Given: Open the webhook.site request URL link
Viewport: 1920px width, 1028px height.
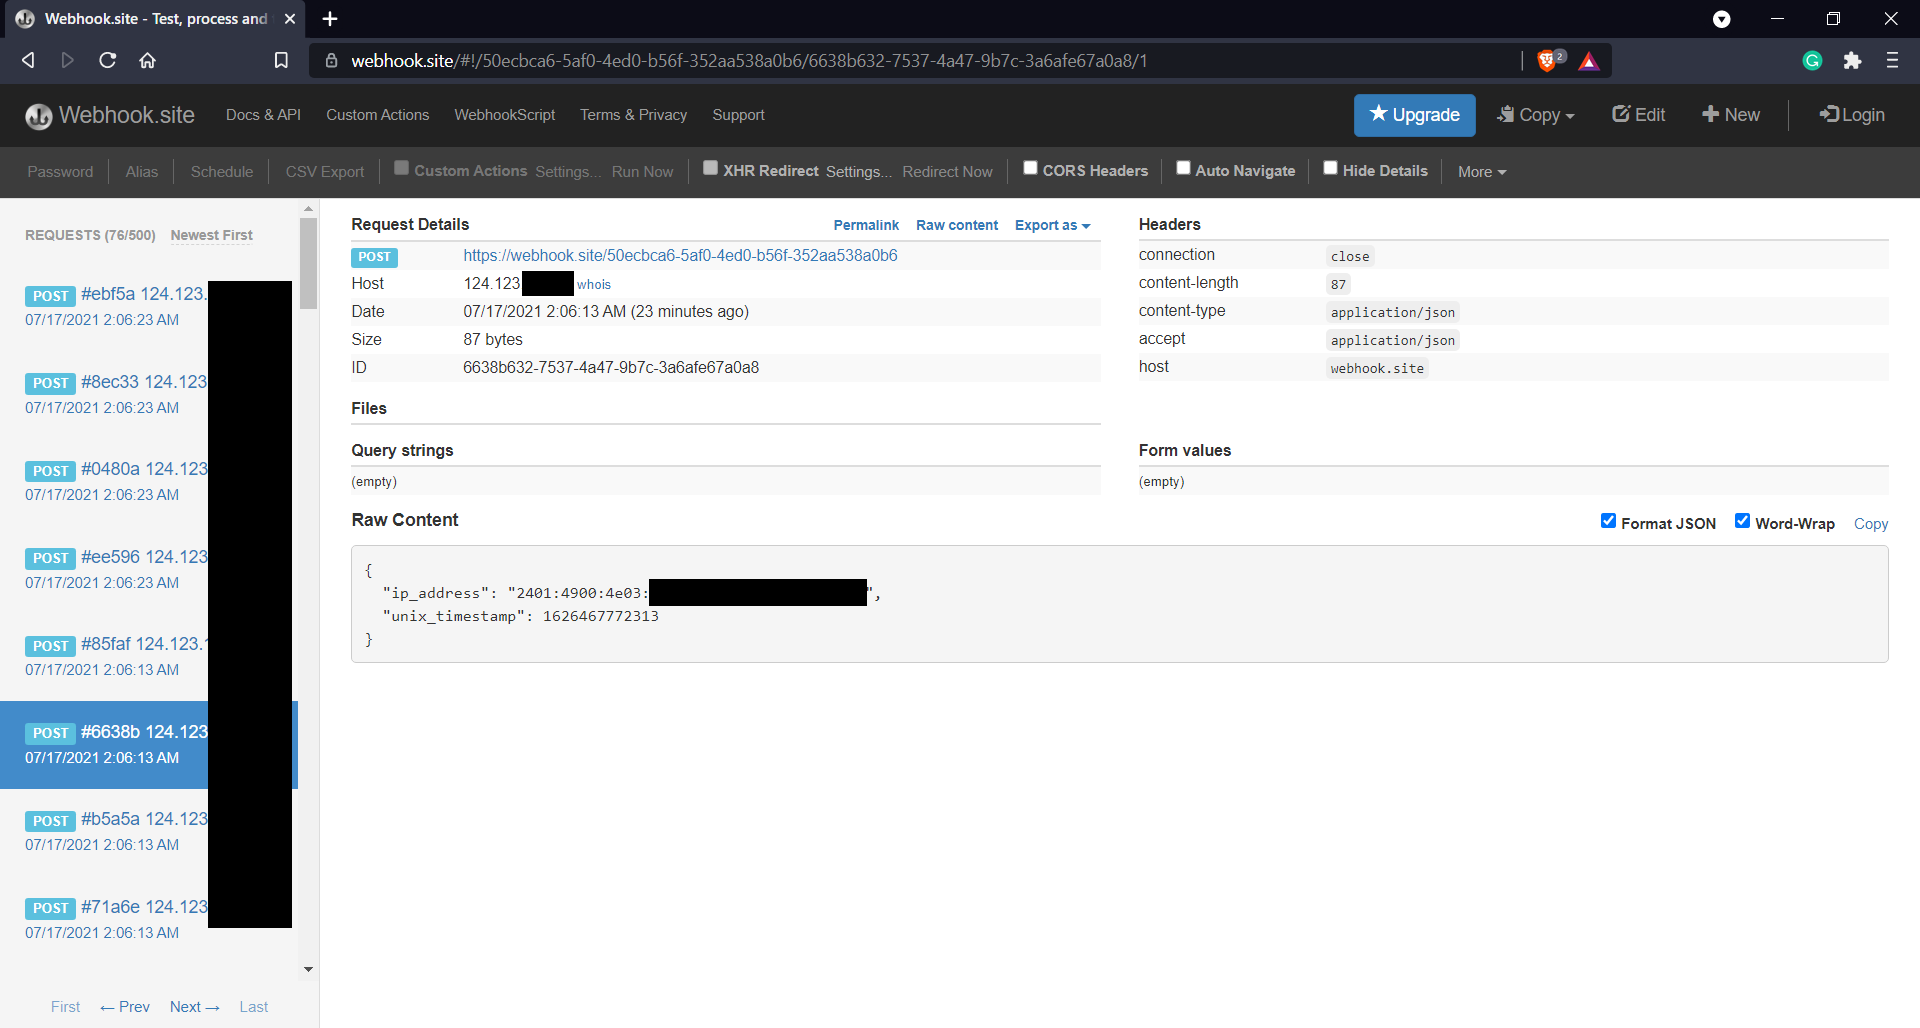Looking at the screenshot, I should [x=680, y=255].
